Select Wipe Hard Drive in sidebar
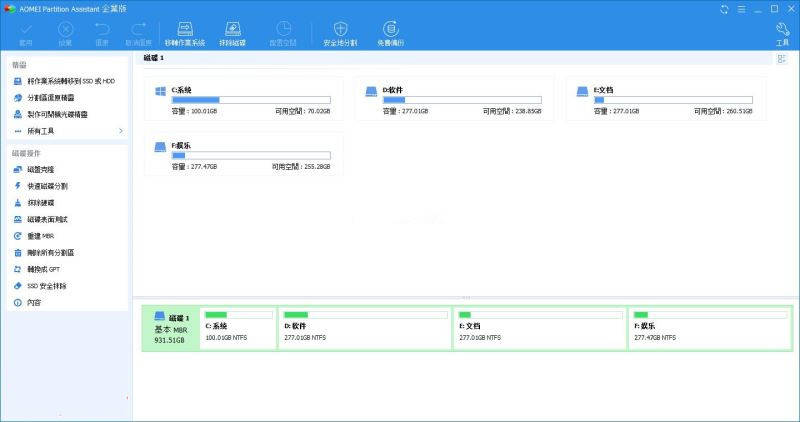Image resolution: width=800 pixels, height=422 pixels. click(34, 203)
